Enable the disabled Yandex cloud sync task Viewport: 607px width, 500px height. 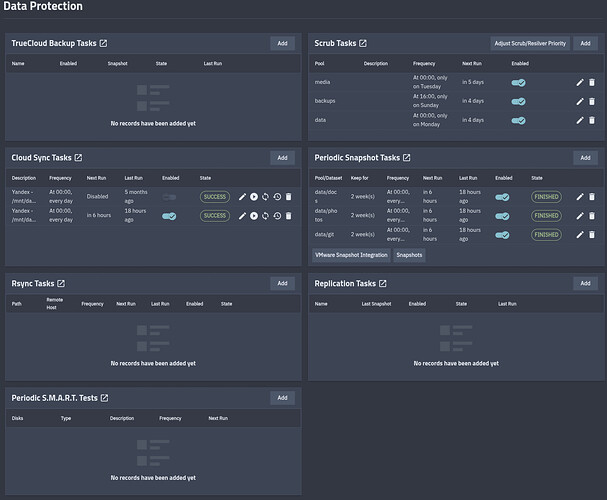[169, 197]
